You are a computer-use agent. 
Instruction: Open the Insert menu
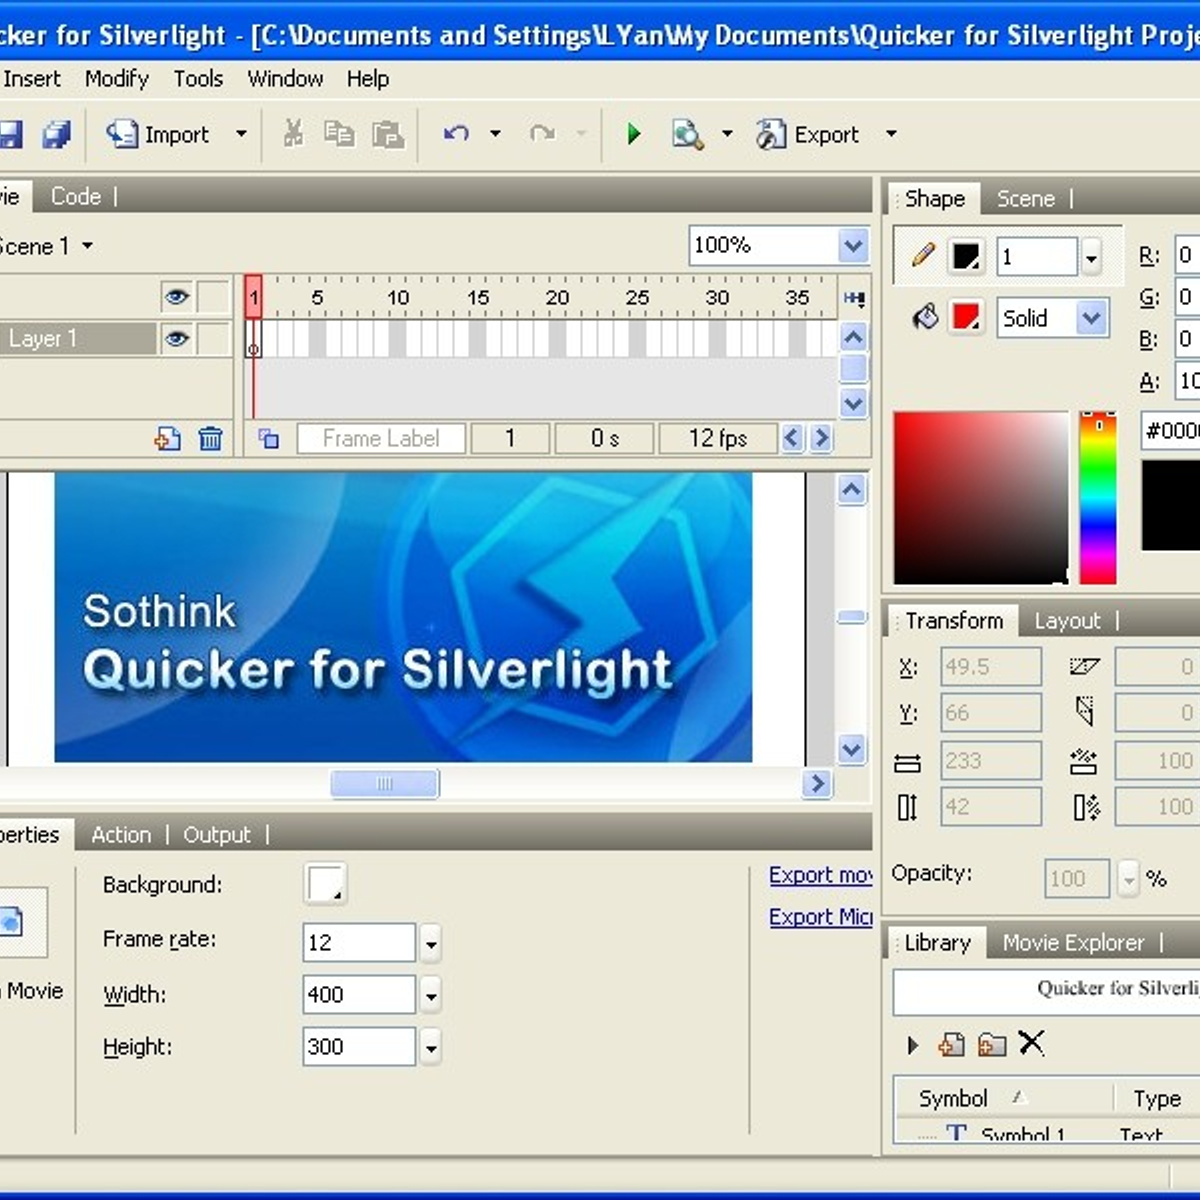point(32,79)
